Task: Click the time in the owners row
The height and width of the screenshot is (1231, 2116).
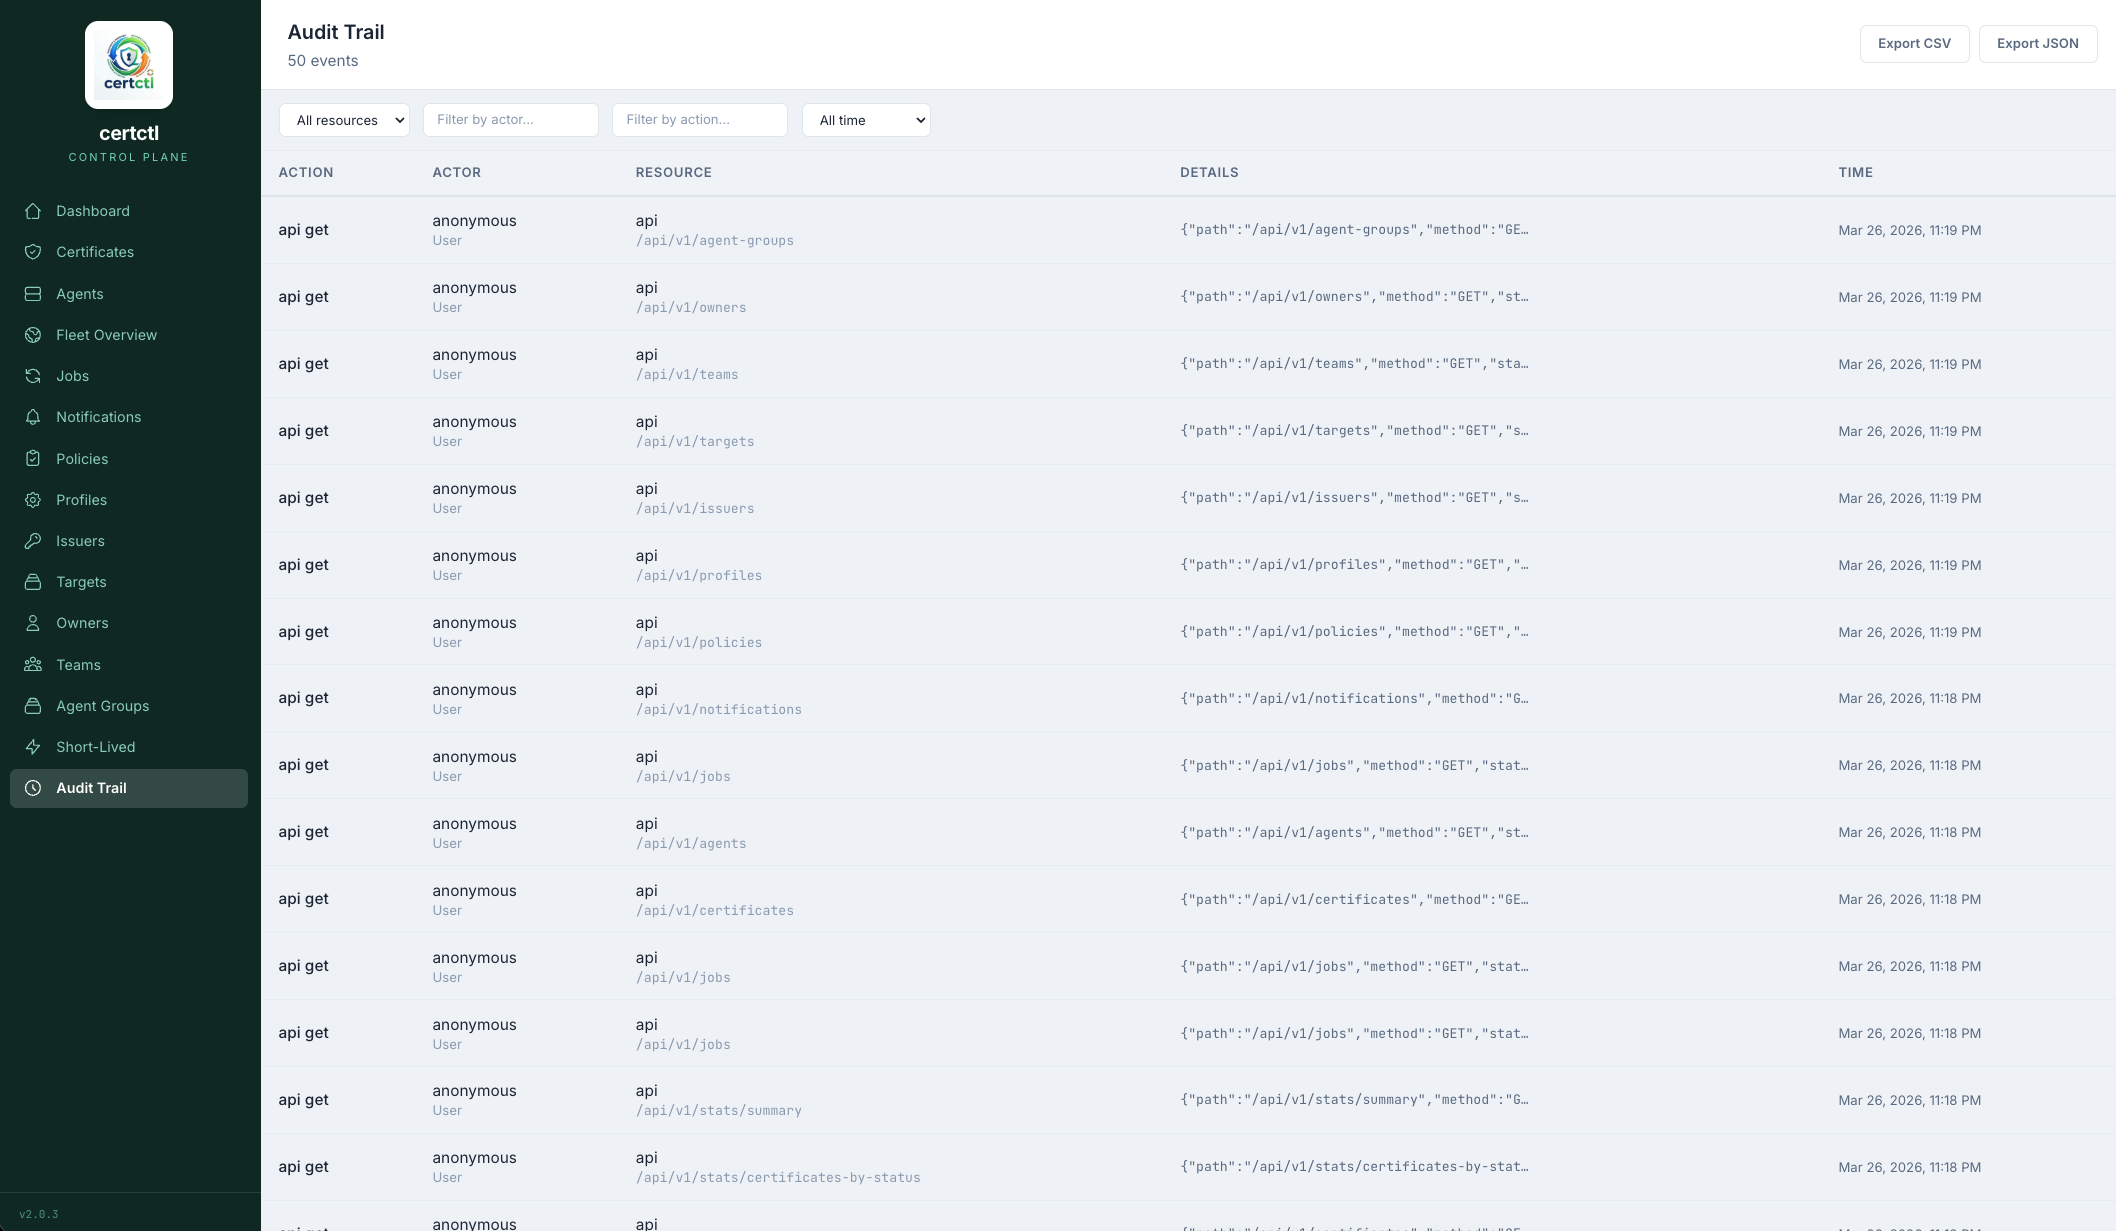Action: pyautogui.click(x=1909, y=298)
